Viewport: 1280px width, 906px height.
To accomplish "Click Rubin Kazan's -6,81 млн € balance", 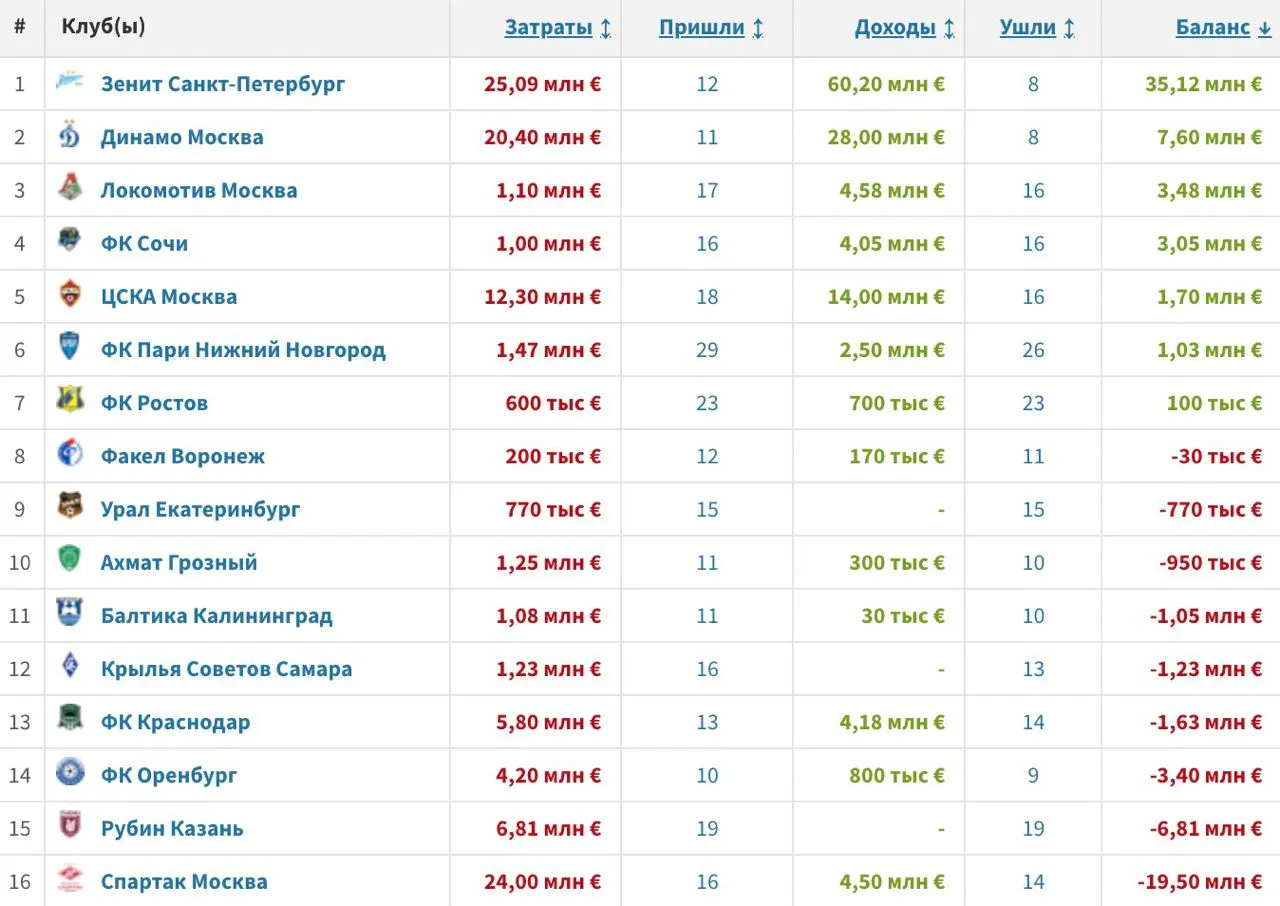I will pyautogui.click(x=1205, y=828).
